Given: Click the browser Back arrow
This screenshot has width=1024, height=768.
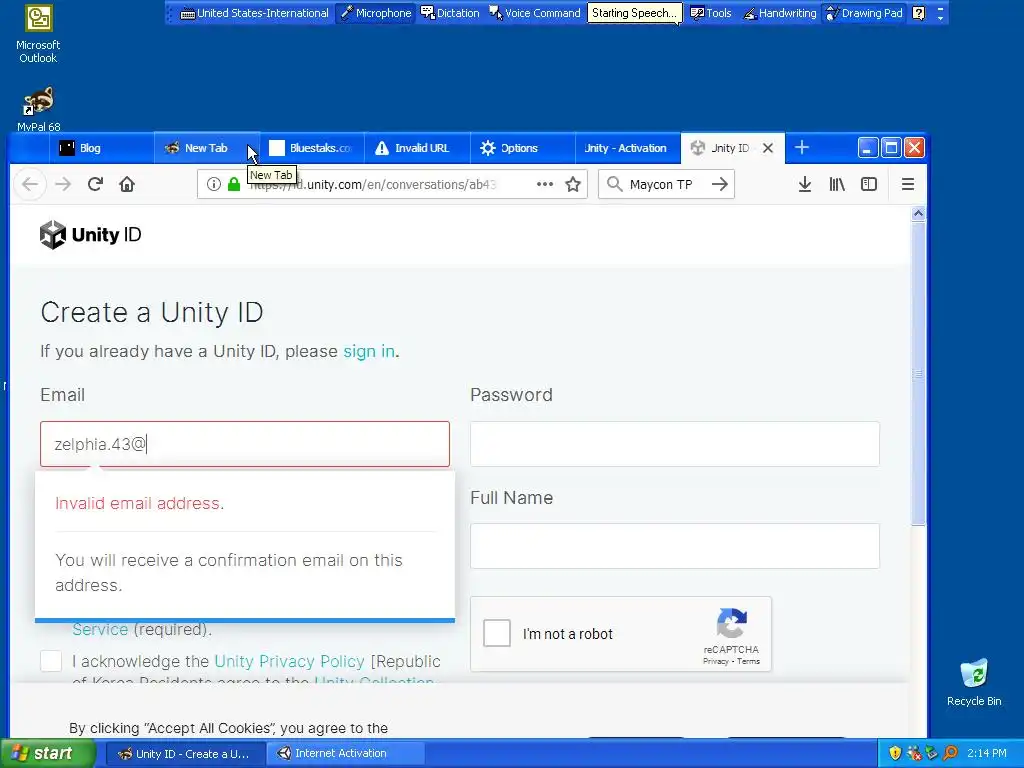Looking at the screenshot, I should [30, 184].
